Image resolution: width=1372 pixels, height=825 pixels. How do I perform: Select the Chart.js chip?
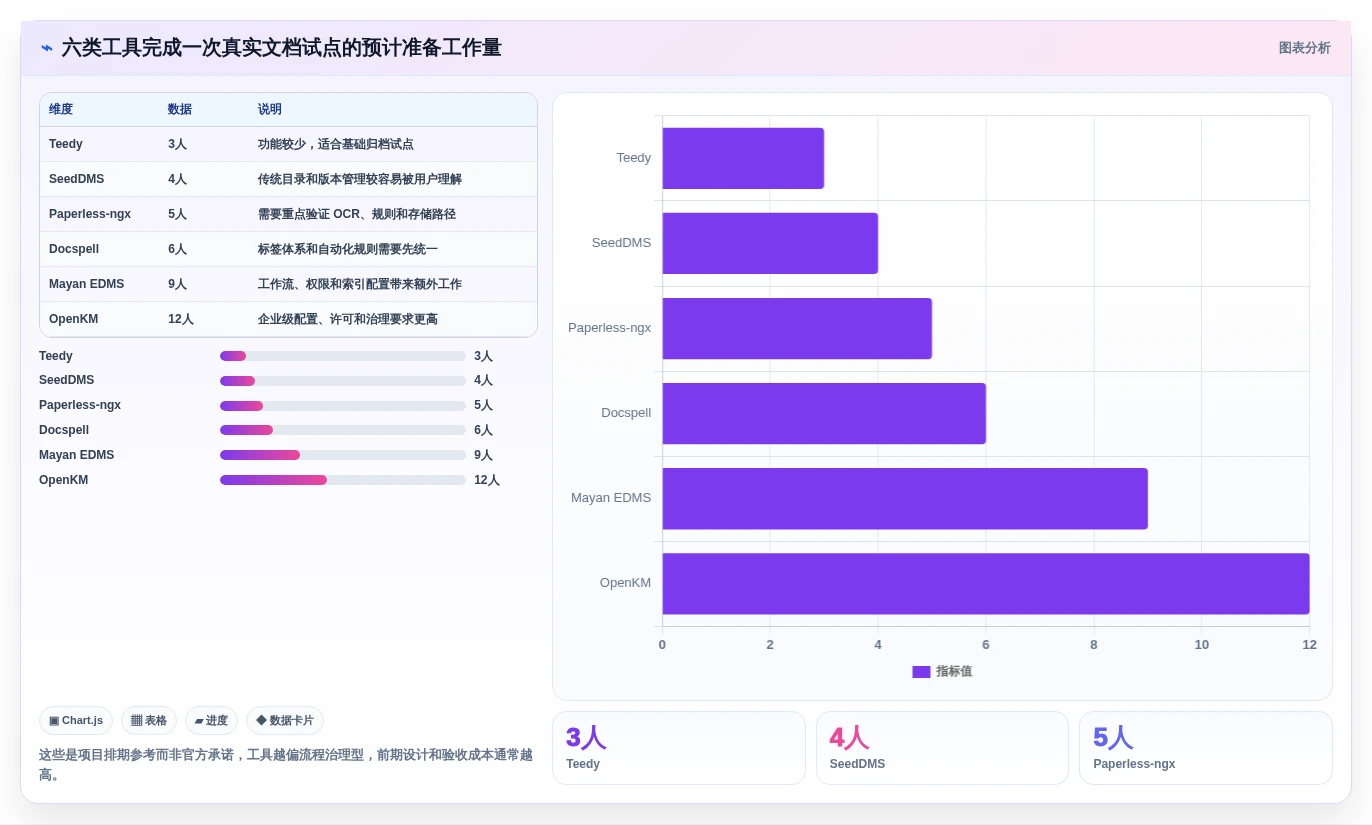76,720
